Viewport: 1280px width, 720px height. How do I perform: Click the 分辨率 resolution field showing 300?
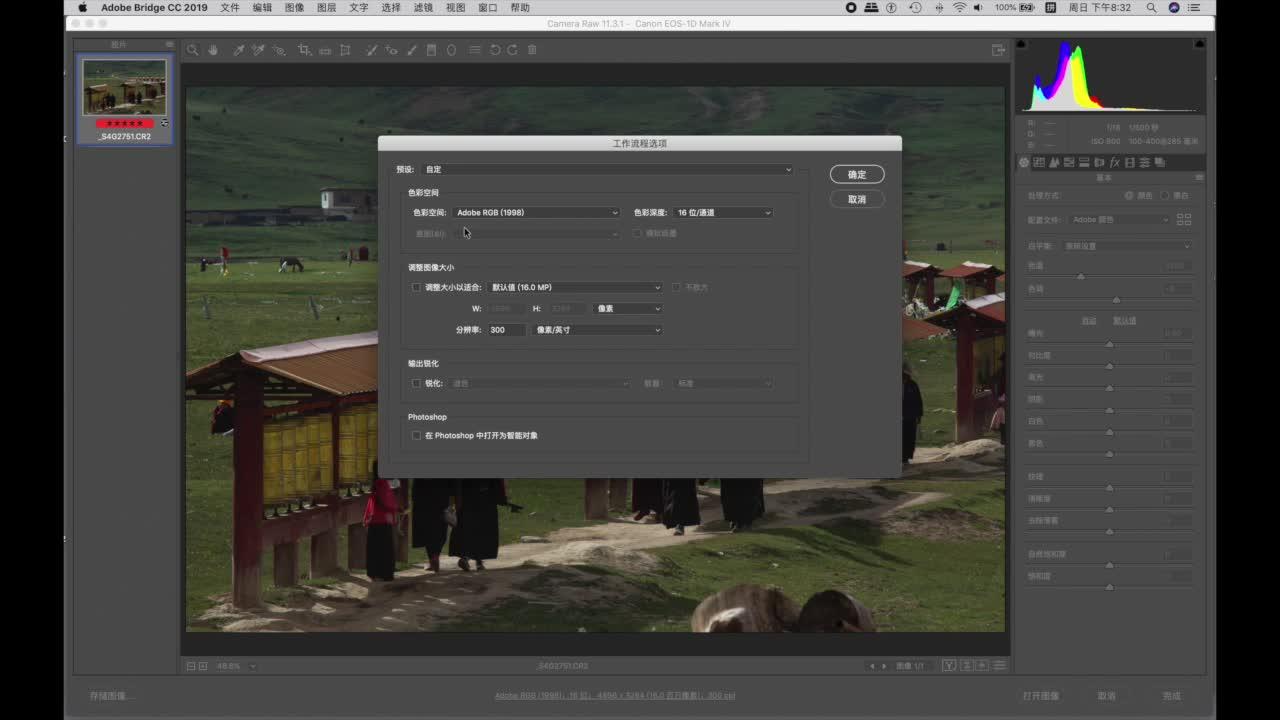tap(506, 330)
